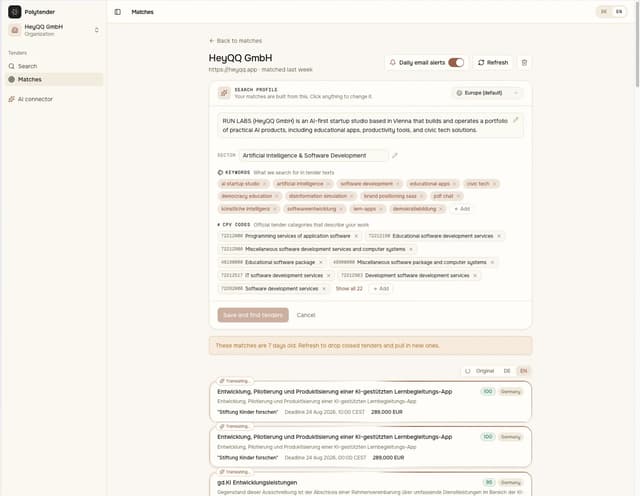Remove the 'civic tech' keyword chip

pyautogui.click(x=494, y=184)
